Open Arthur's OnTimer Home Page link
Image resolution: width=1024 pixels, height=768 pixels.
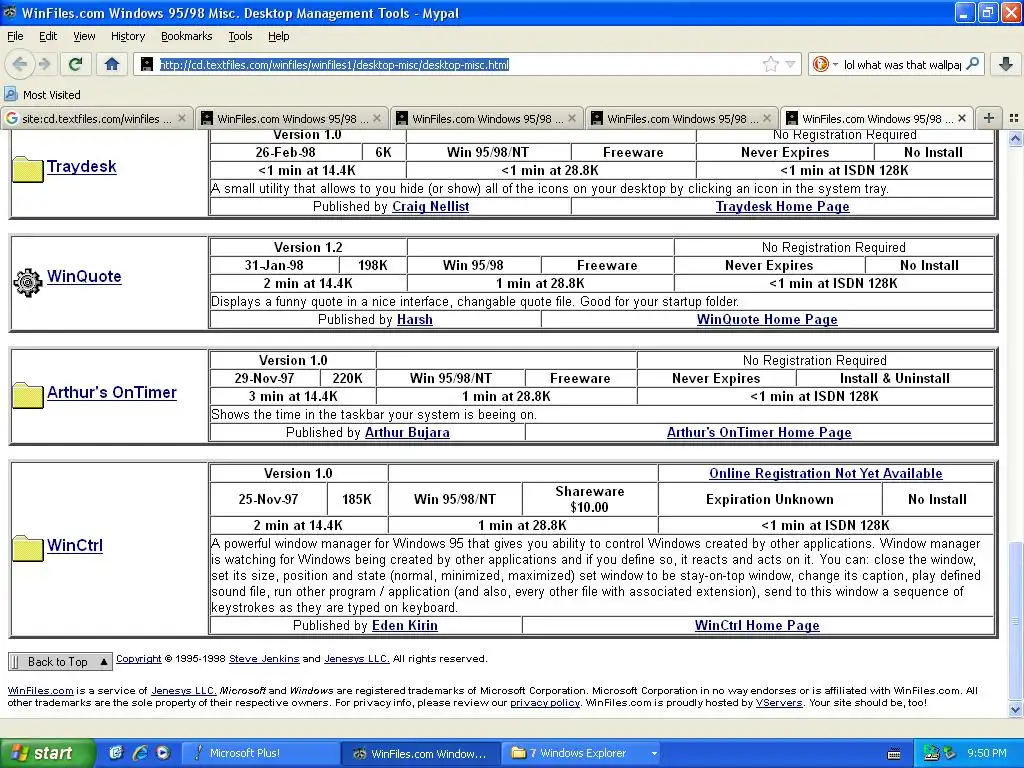coord(759,432)
